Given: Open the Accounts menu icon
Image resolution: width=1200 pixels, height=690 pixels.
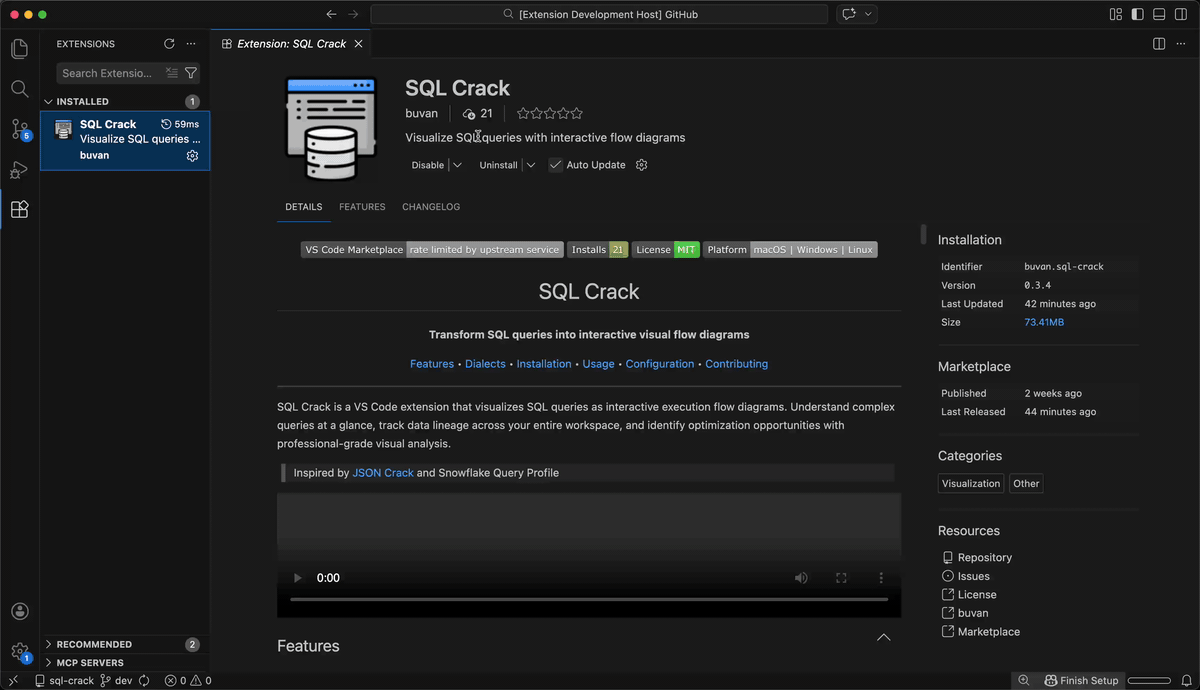Looking at the screenshot, I should point(19,611).
